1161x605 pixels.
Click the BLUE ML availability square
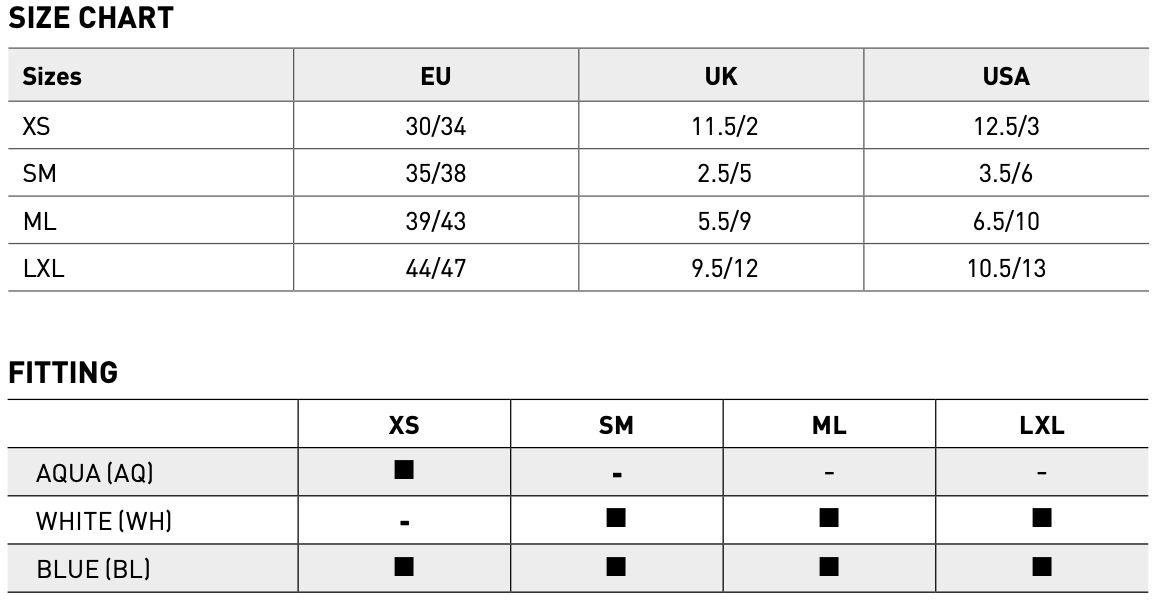[829, 566]
